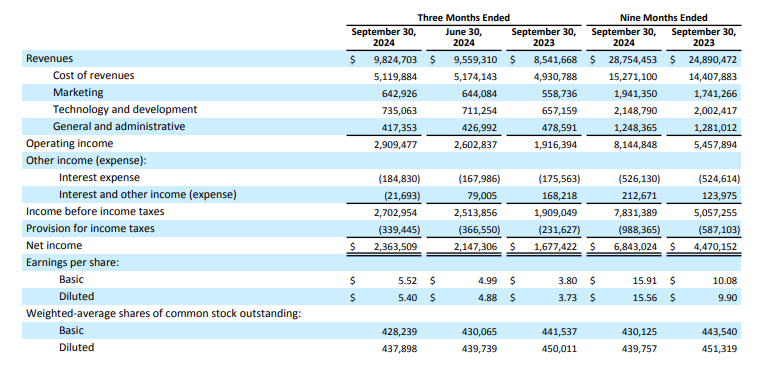Click diluted shares 451,319
771x366 pixels.
pos(719,349)
